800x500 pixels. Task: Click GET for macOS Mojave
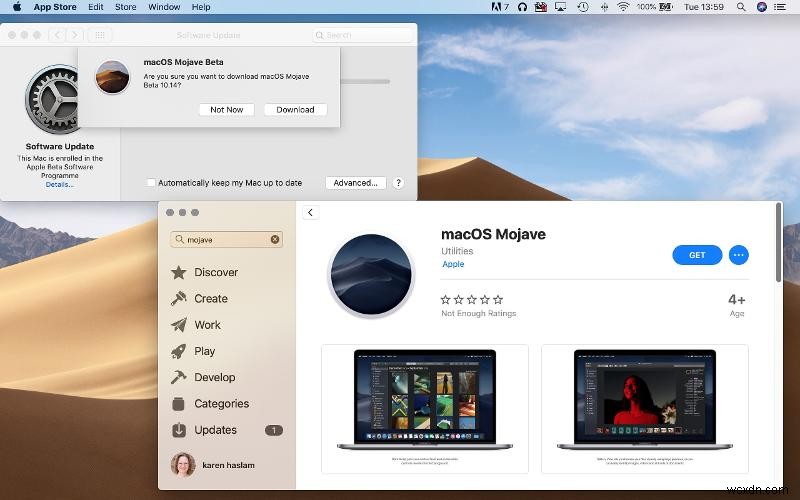point(697,255)
